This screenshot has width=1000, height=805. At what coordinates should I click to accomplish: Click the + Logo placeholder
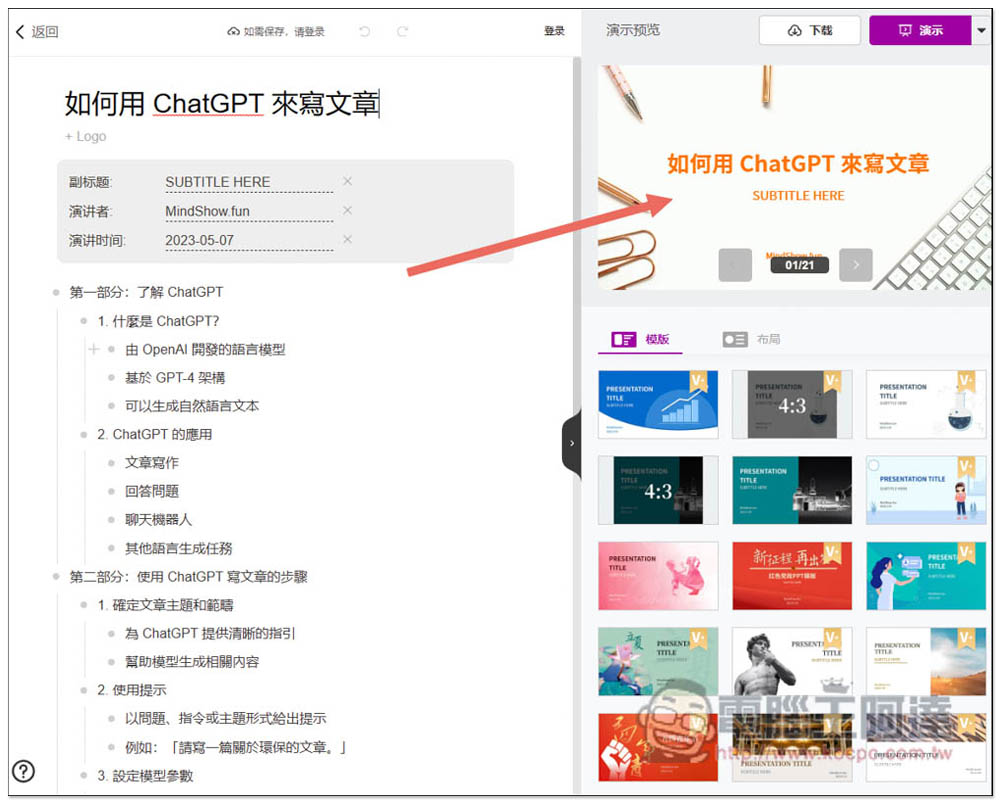[85, 136]
